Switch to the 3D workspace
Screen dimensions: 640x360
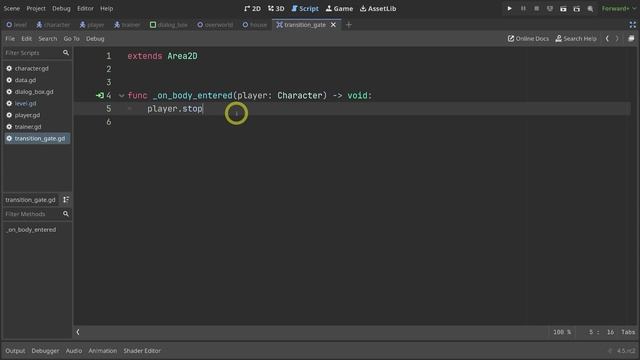tap(276, 8)
